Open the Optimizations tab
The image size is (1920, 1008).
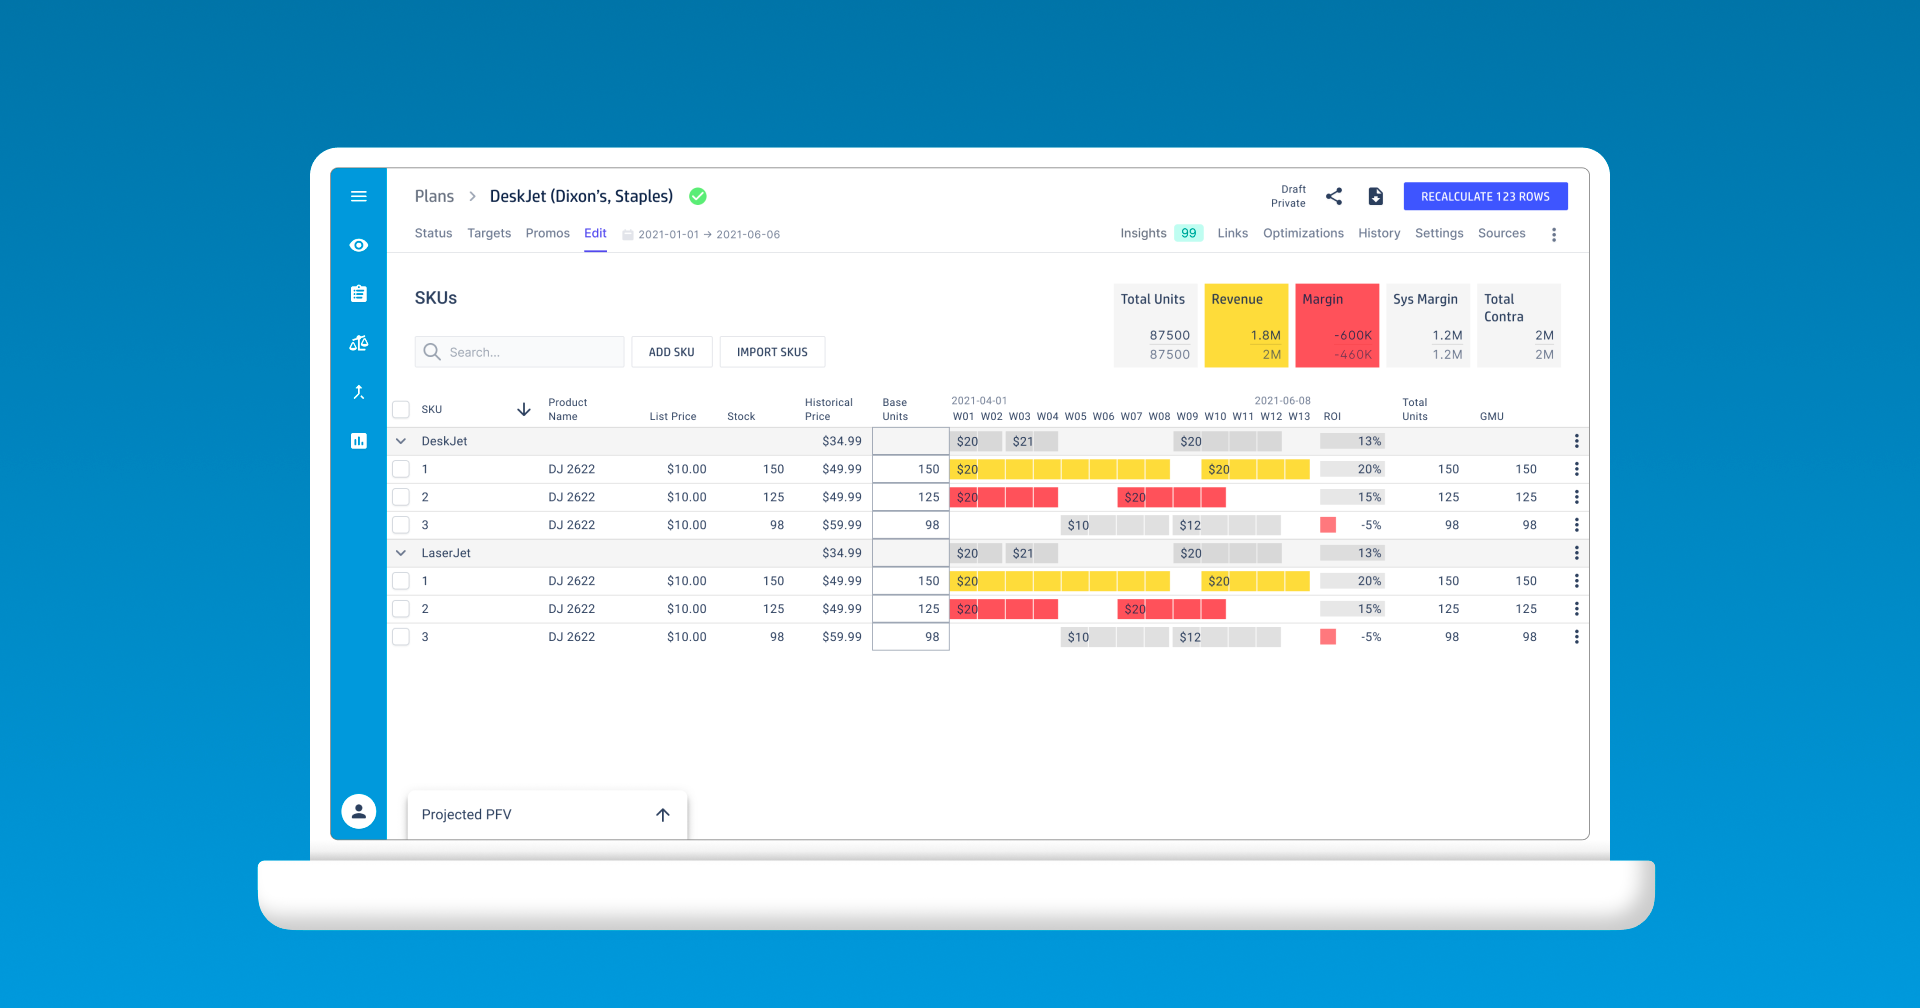[1302, 233]
